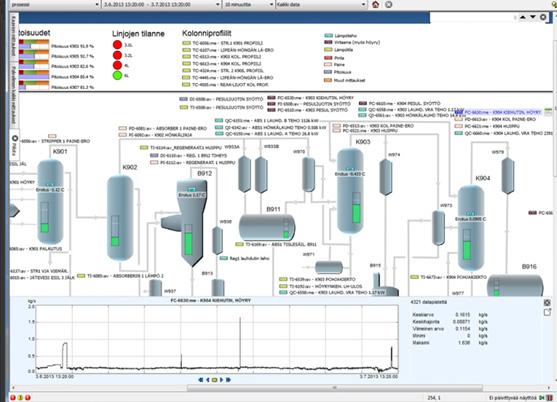Image resolution: width=557 pixels, height=402 pixels.
Task: Toggle the Virtaama legend entry
Action: (x=352, y=42)
